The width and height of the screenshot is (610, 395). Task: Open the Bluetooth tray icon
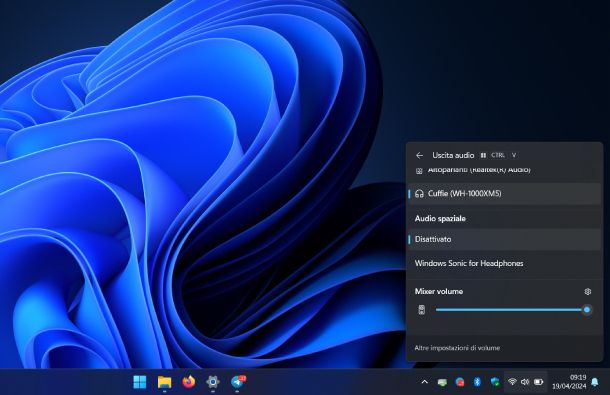477,382
